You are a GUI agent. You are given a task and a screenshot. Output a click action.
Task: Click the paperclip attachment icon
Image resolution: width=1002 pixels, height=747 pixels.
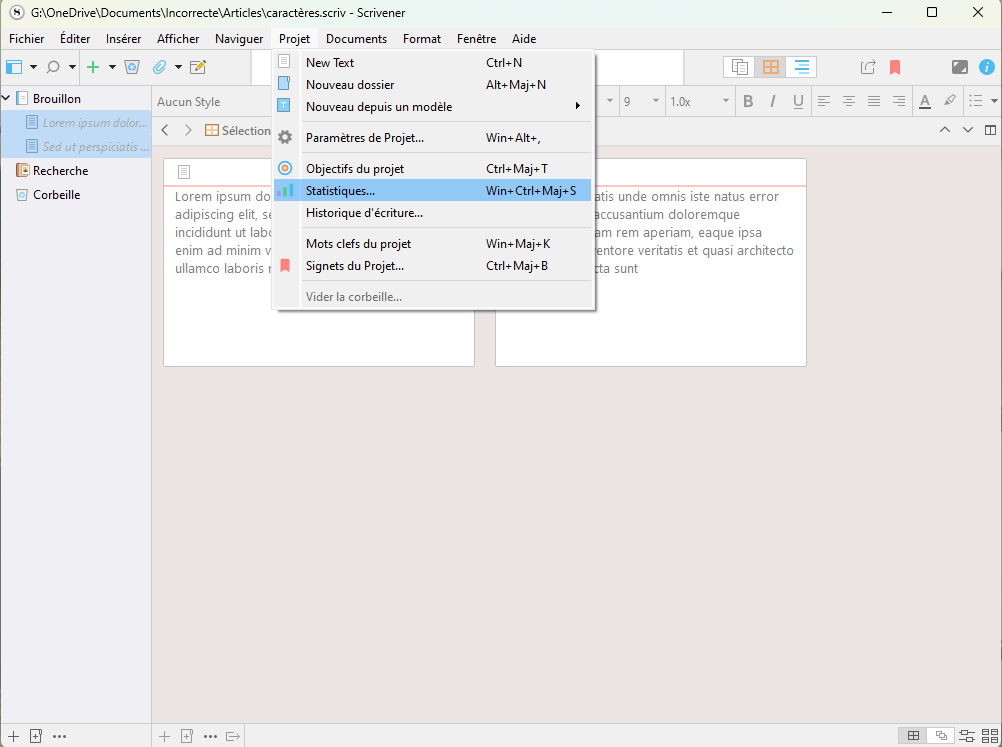(x=159, y=67)
